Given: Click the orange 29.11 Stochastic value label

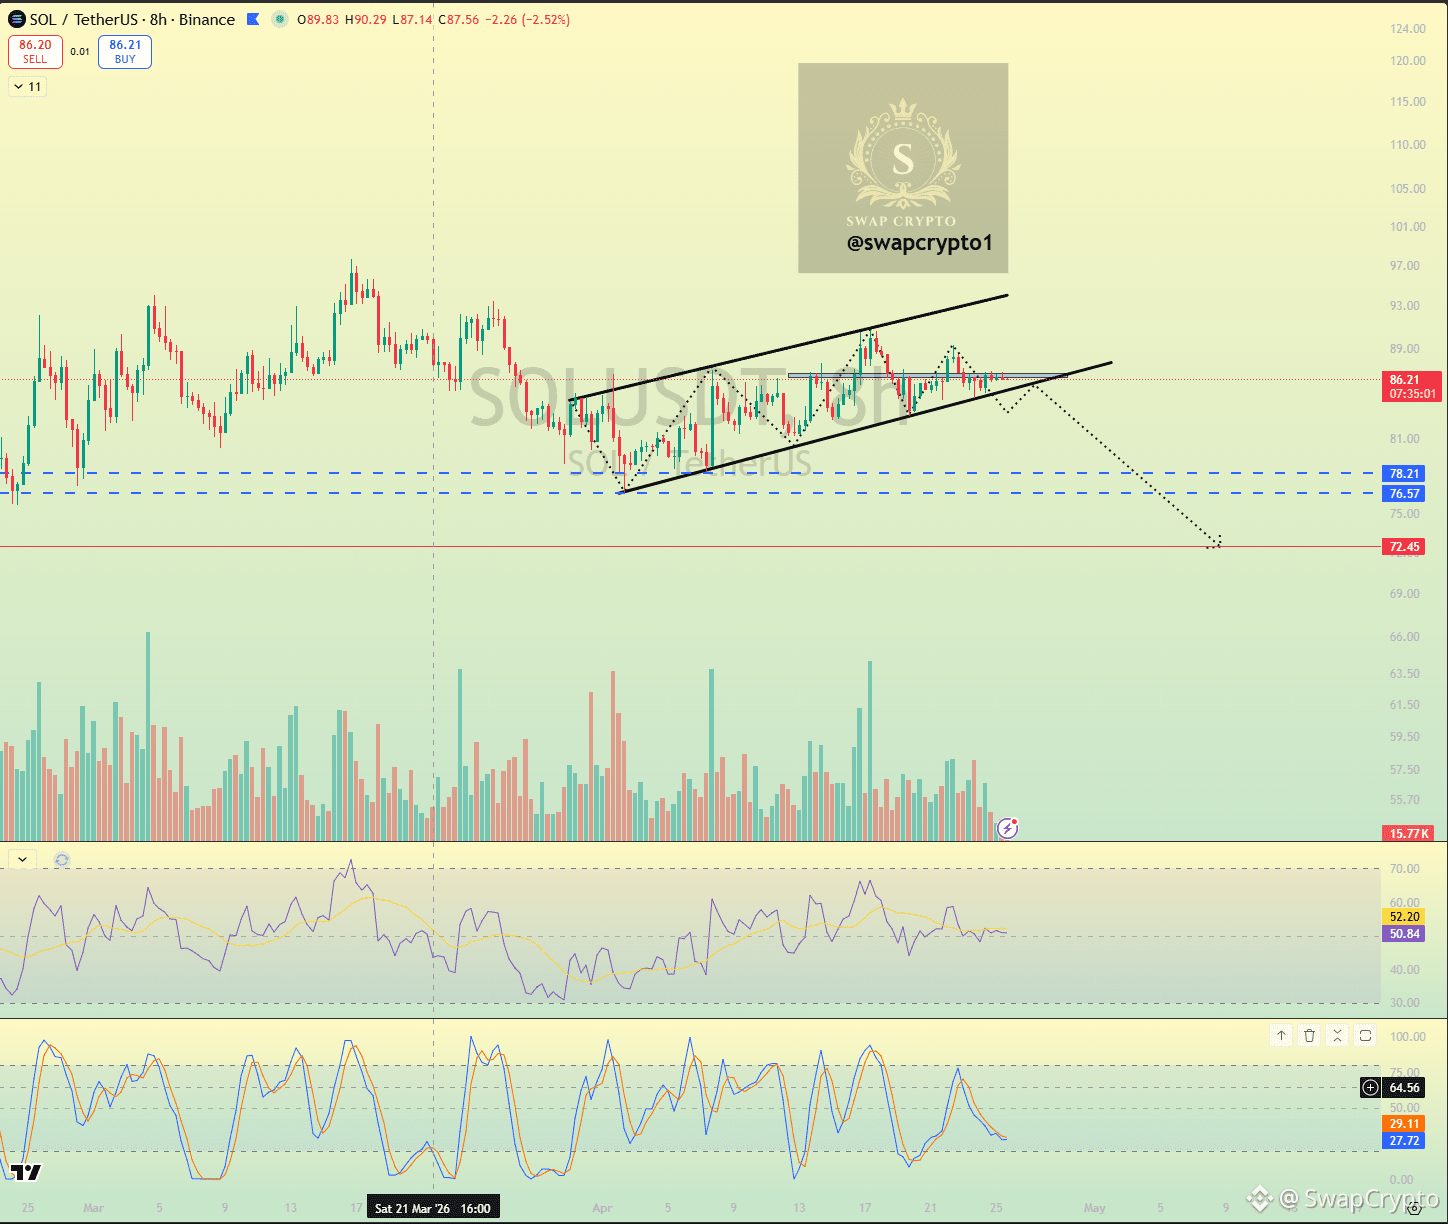Looking at the screenshot, I should (x=1404, y=1124).
